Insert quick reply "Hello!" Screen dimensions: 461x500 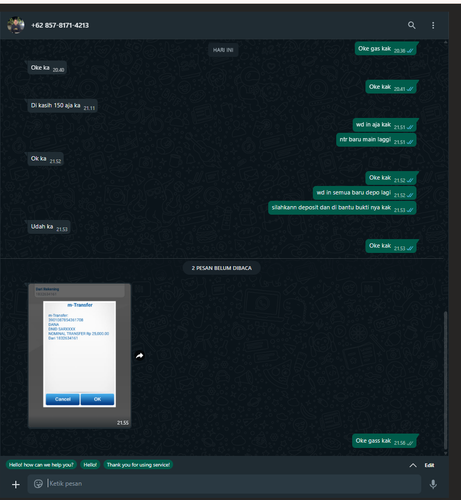click(x=90, y=465)
